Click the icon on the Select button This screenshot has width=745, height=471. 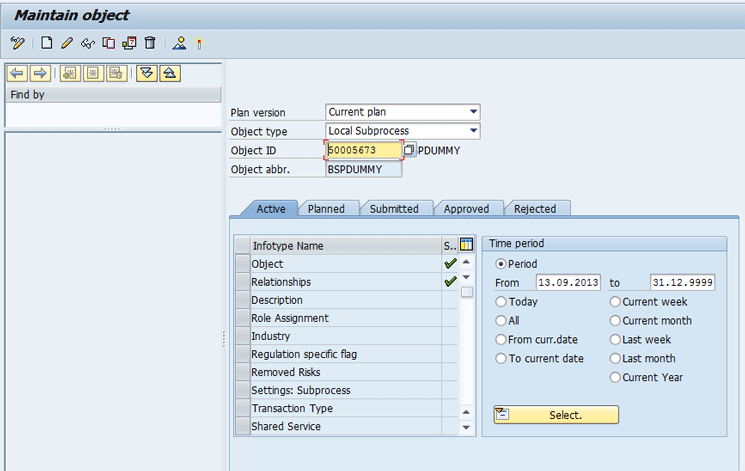tap(502, 414)
